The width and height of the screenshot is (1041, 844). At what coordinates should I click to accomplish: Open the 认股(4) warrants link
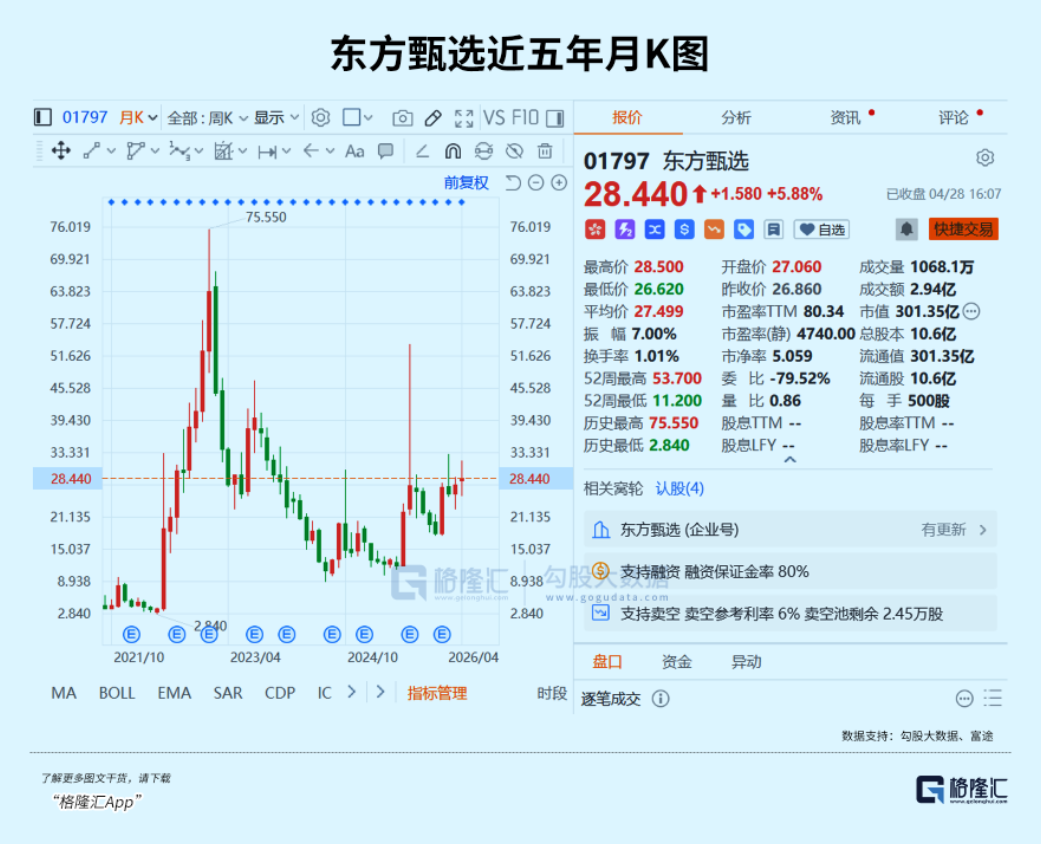[x=680, y=489]
